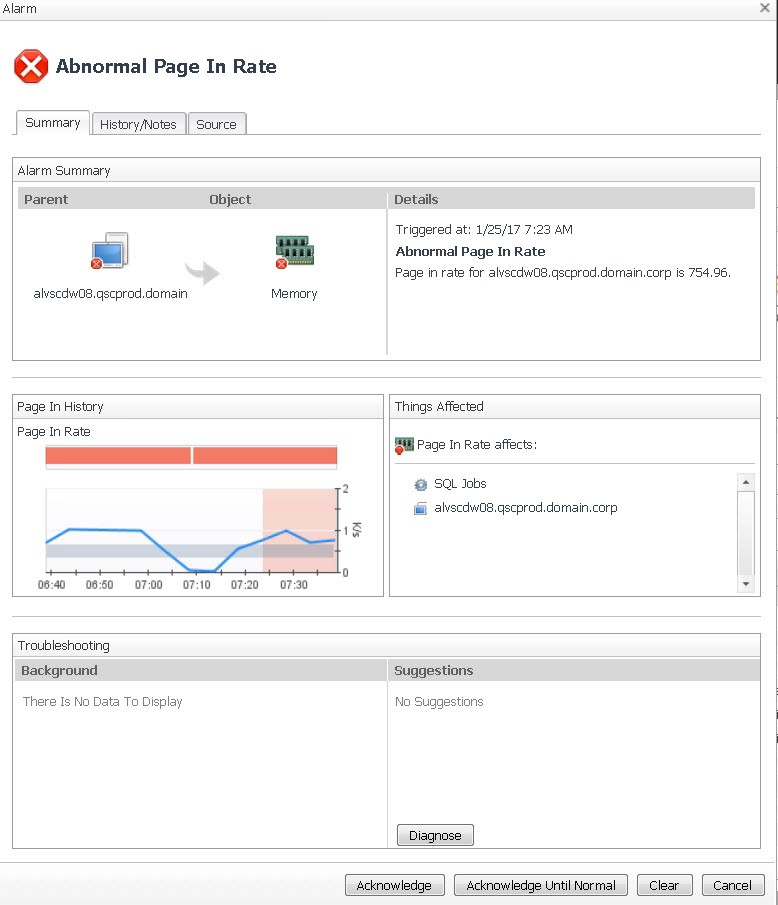778x905 pixels.
Task: Click the parent host computer icon
Action: point(109,251)
